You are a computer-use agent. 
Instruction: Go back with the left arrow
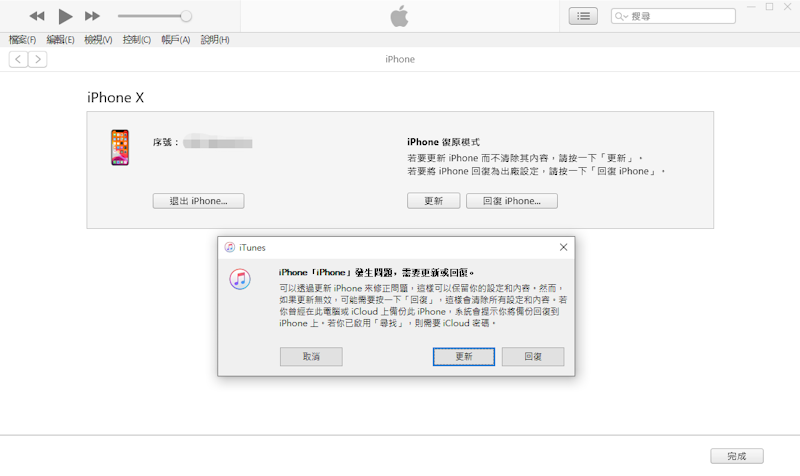pos(18,60)
